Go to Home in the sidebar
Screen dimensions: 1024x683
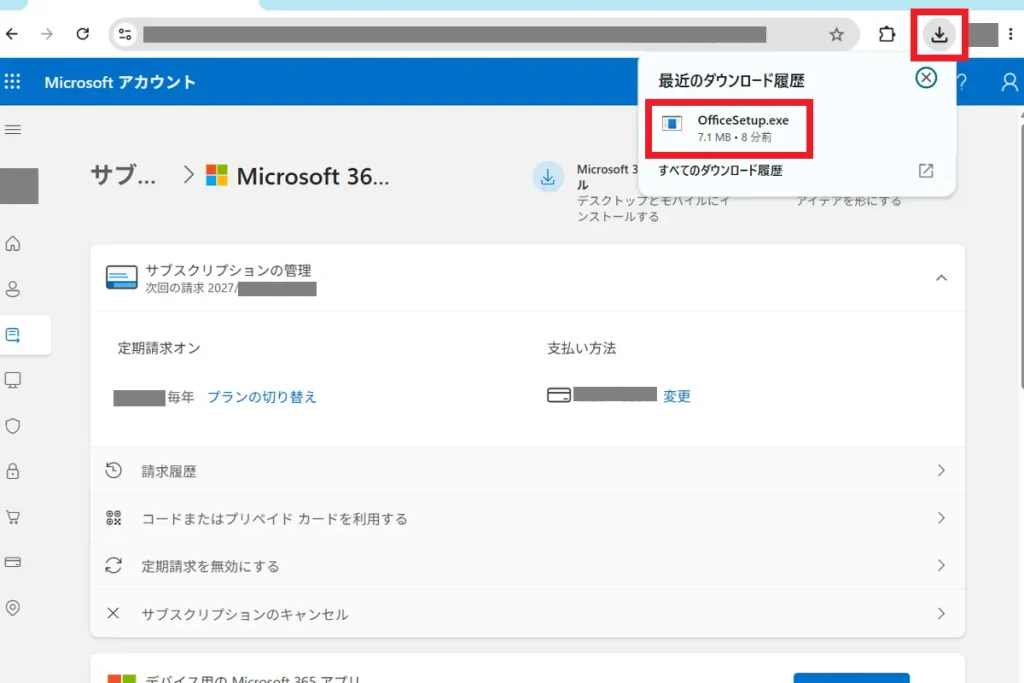[12, 244]
